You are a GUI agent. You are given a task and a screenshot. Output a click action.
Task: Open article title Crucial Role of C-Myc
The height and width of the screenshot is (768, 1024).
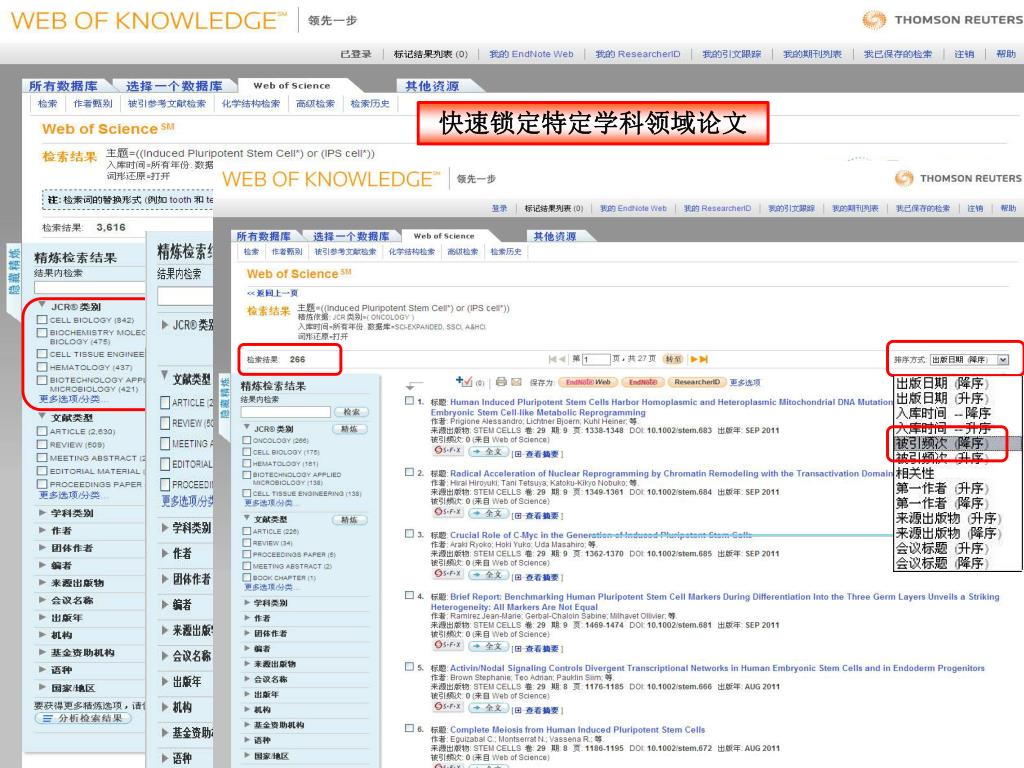coord(601,534)
